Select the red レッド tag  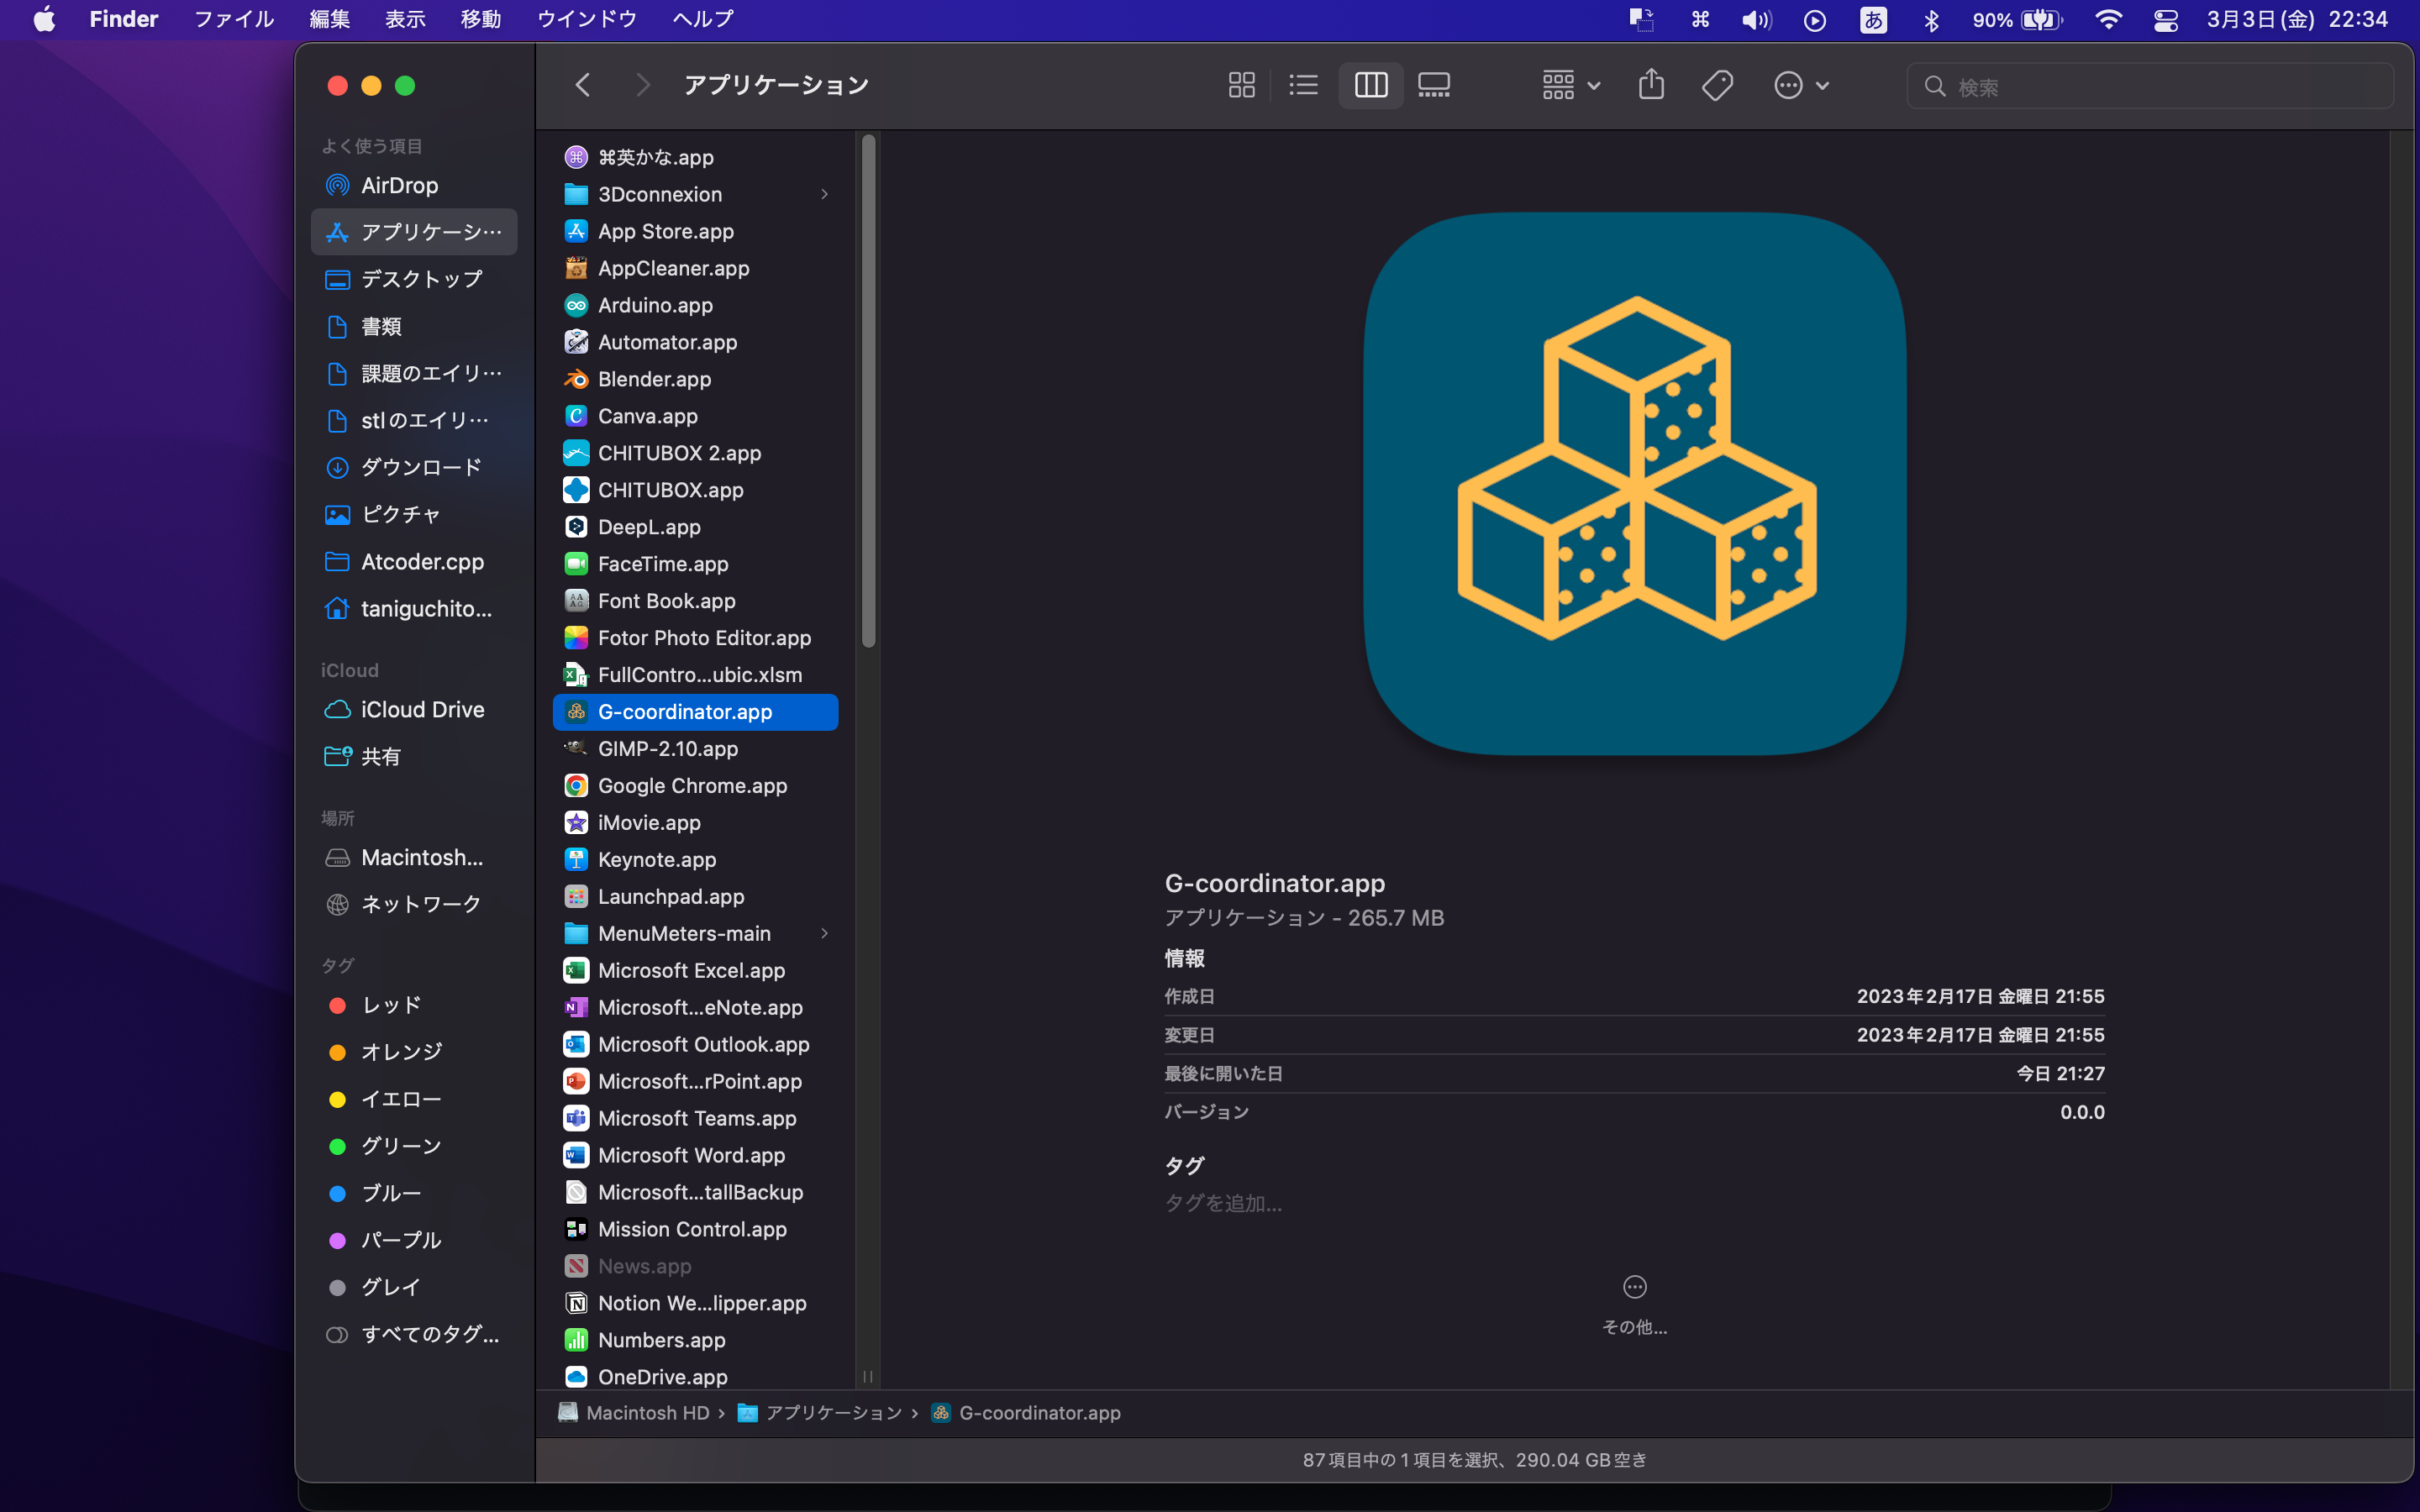pos(391,1005)
